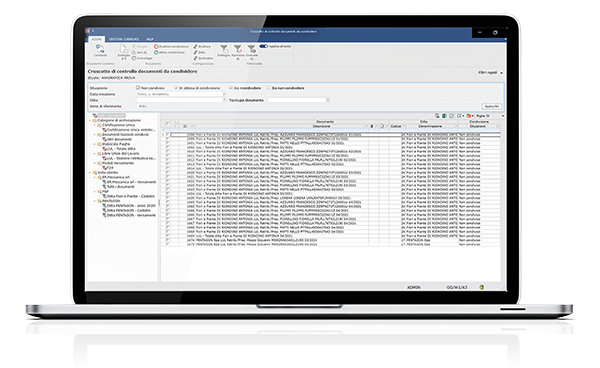The width and height of the screenshot is (600, 368).
Task: Collapse the Filtri rapidi panel
Action: click(501, 73)
